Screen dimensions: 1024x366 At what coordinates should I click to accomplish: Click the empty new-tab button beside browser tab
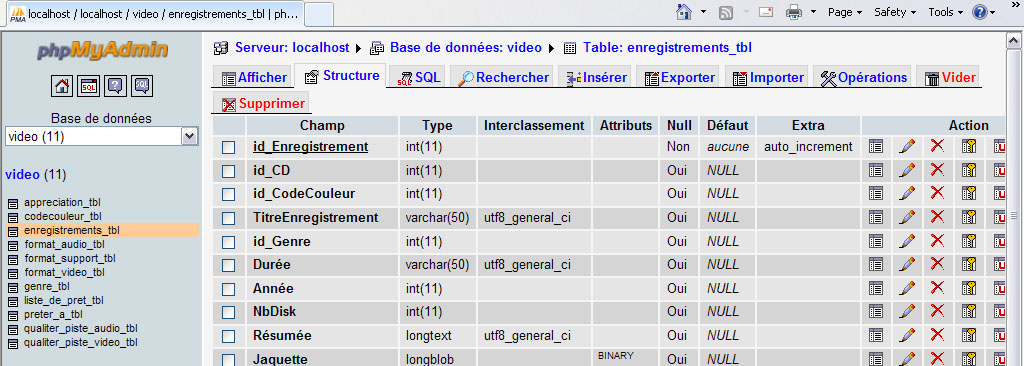point(319,14)
